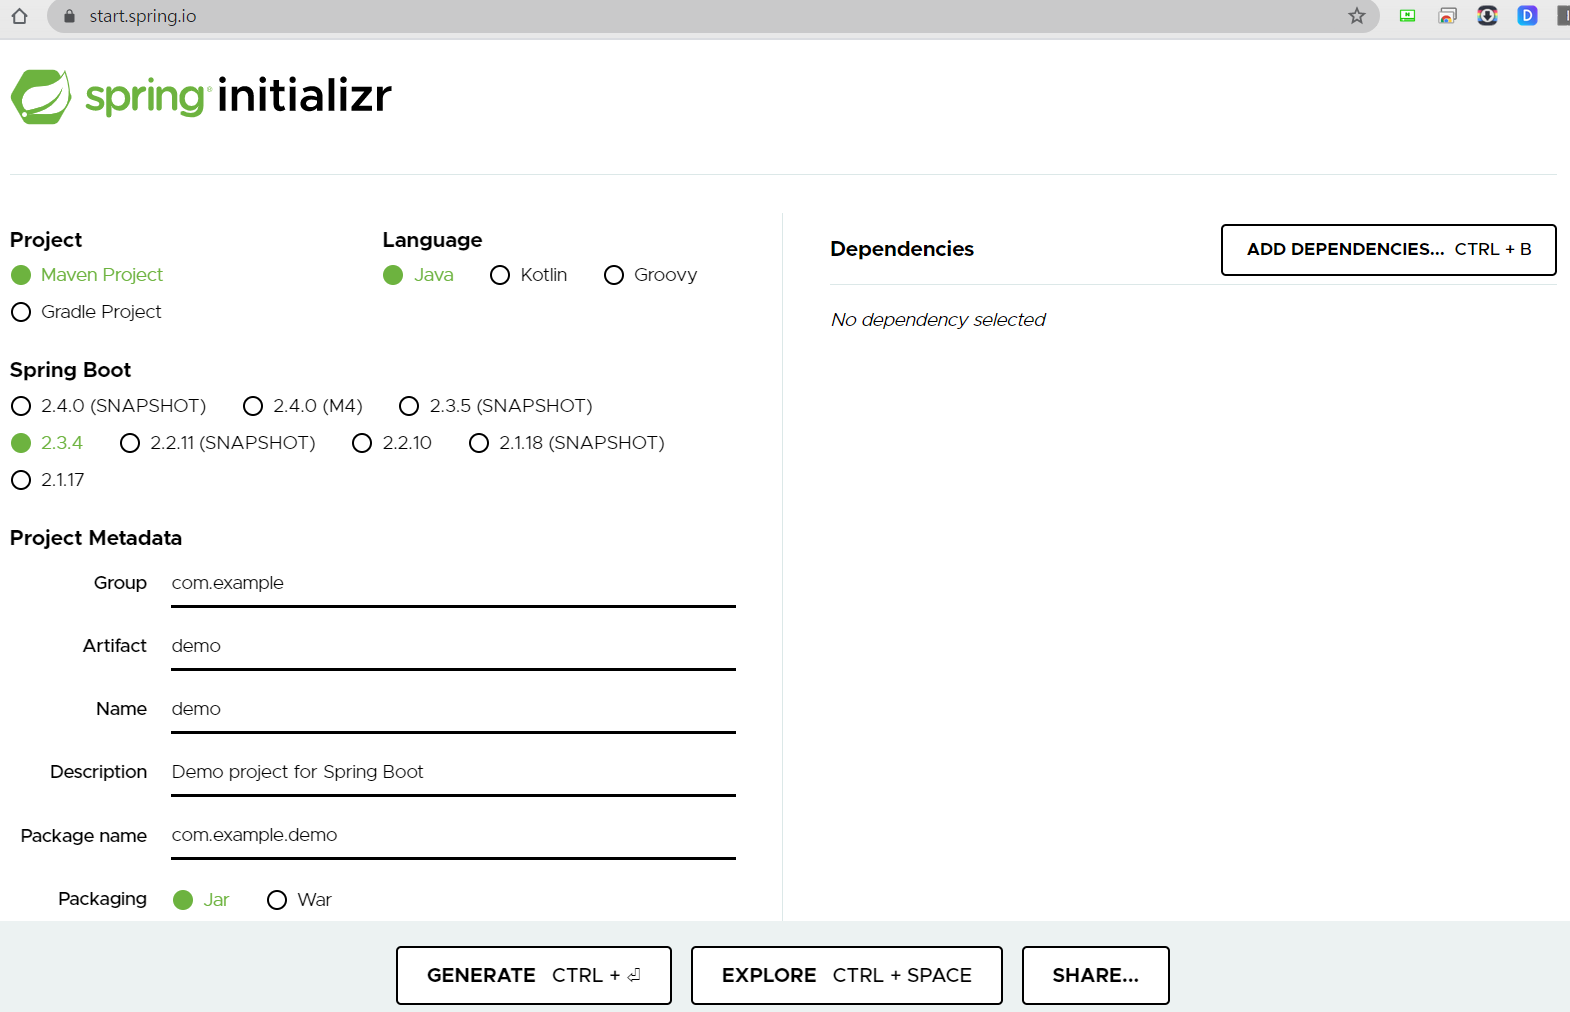The width and height of the screenshot is (1570, 1012).
Task: Open the round dark extension icon
Action: click(x=1487, y=16)
